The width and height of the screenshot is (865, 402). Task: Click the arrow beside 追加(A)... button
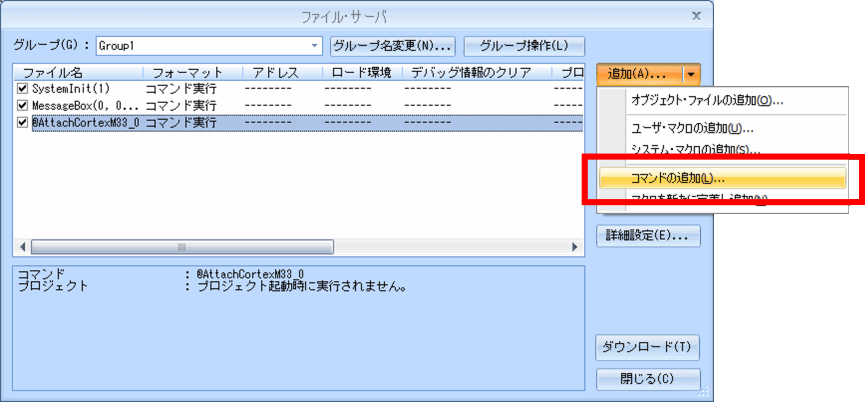click(692, 75)
